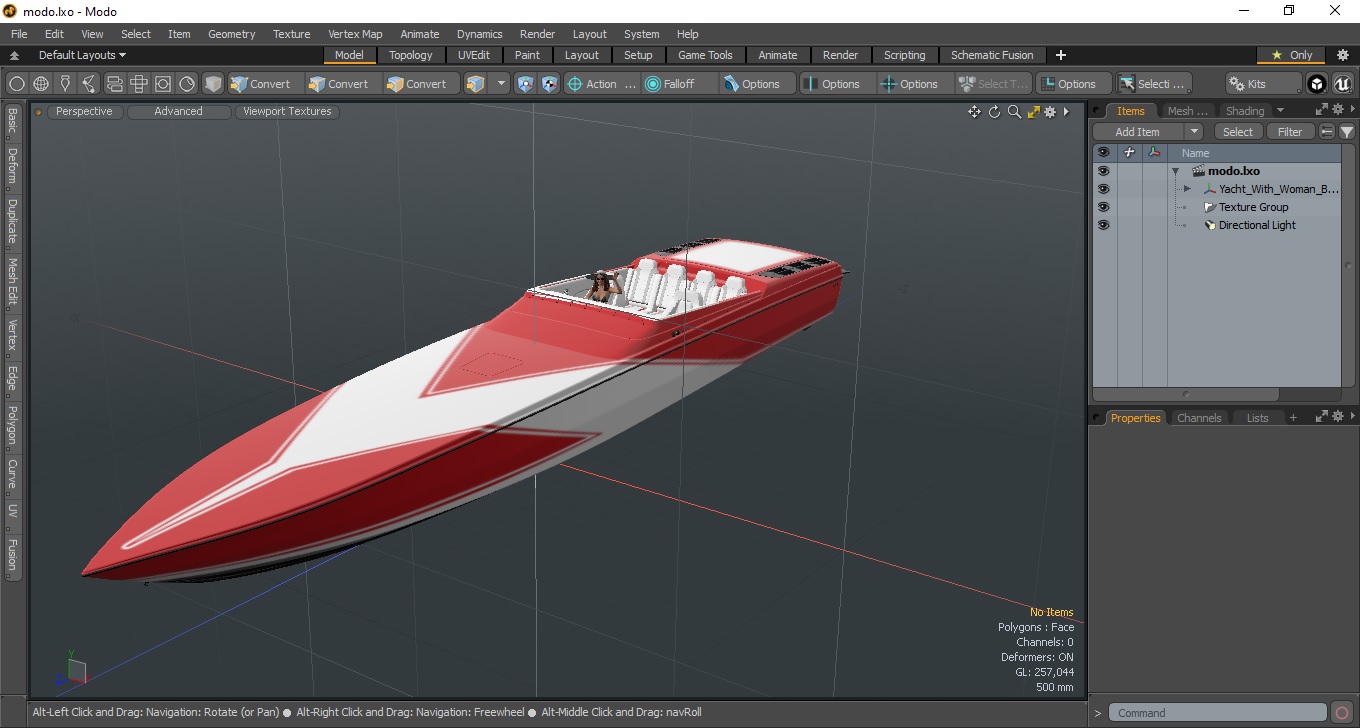The width and height of the screenshot is (1360, 728).
Task: Click the crossed cylinders icon in toolbar
Action: click(x=139, y=84)
